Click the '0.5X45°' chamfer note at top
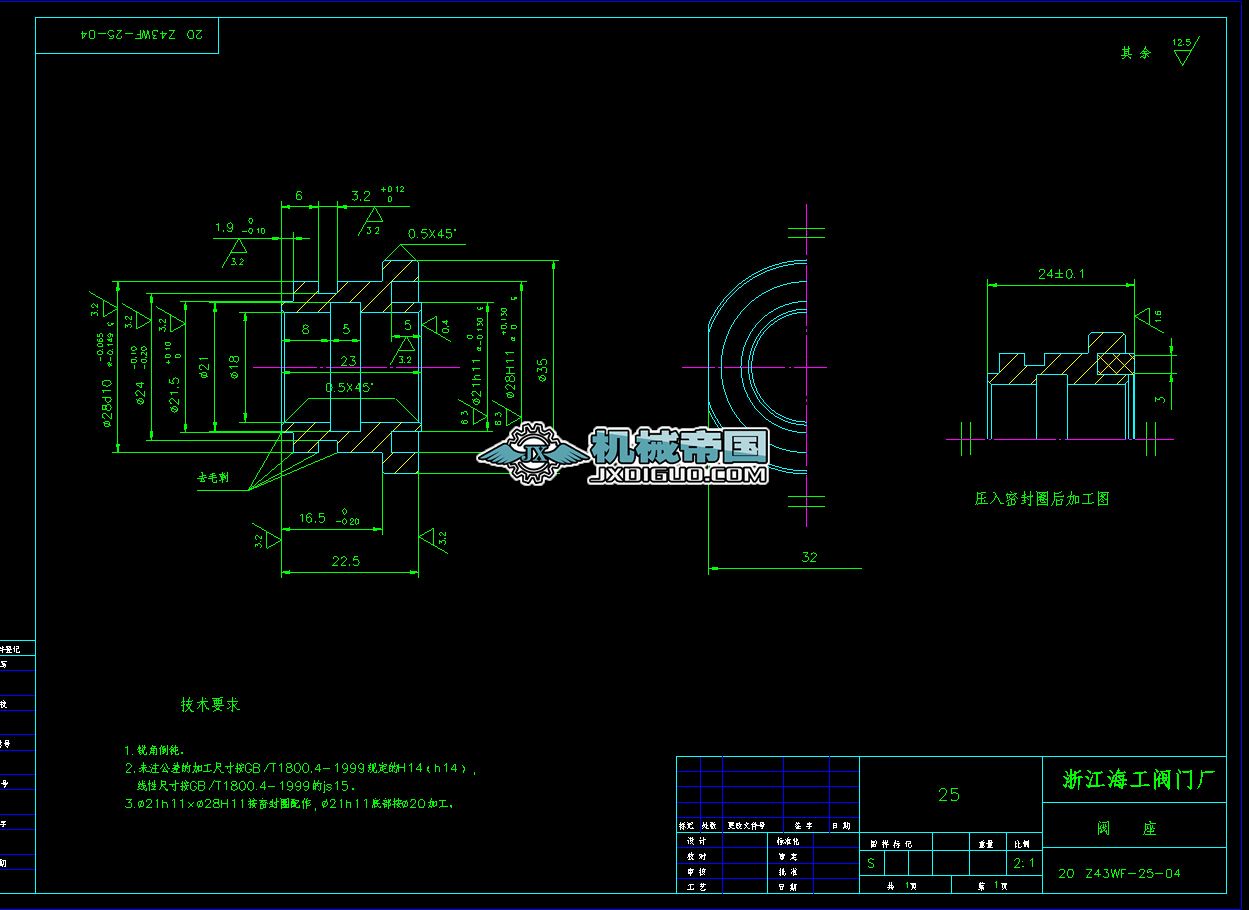This screenshot has width=1249, height=910. [432, 234]
